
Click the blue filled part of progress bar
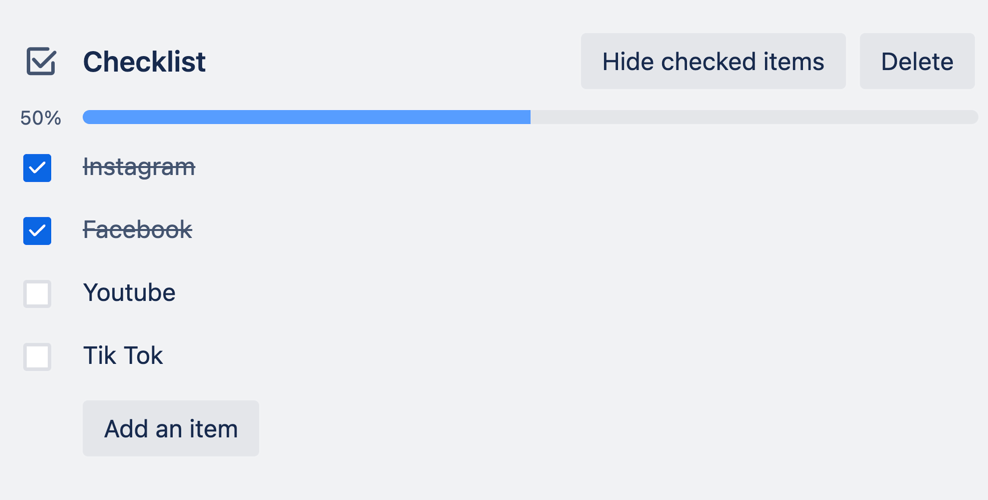point(306,118)
